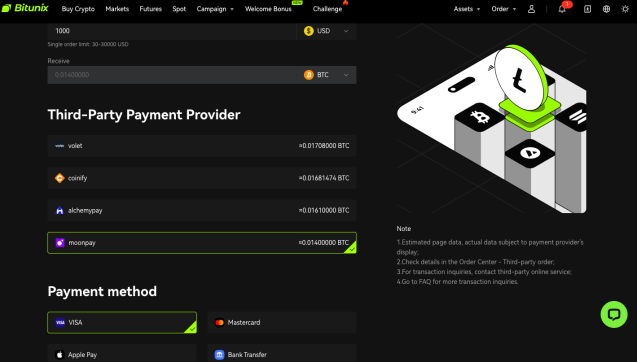
Task: Select coinify as payment provider
Action: click(x=202, y=178)
